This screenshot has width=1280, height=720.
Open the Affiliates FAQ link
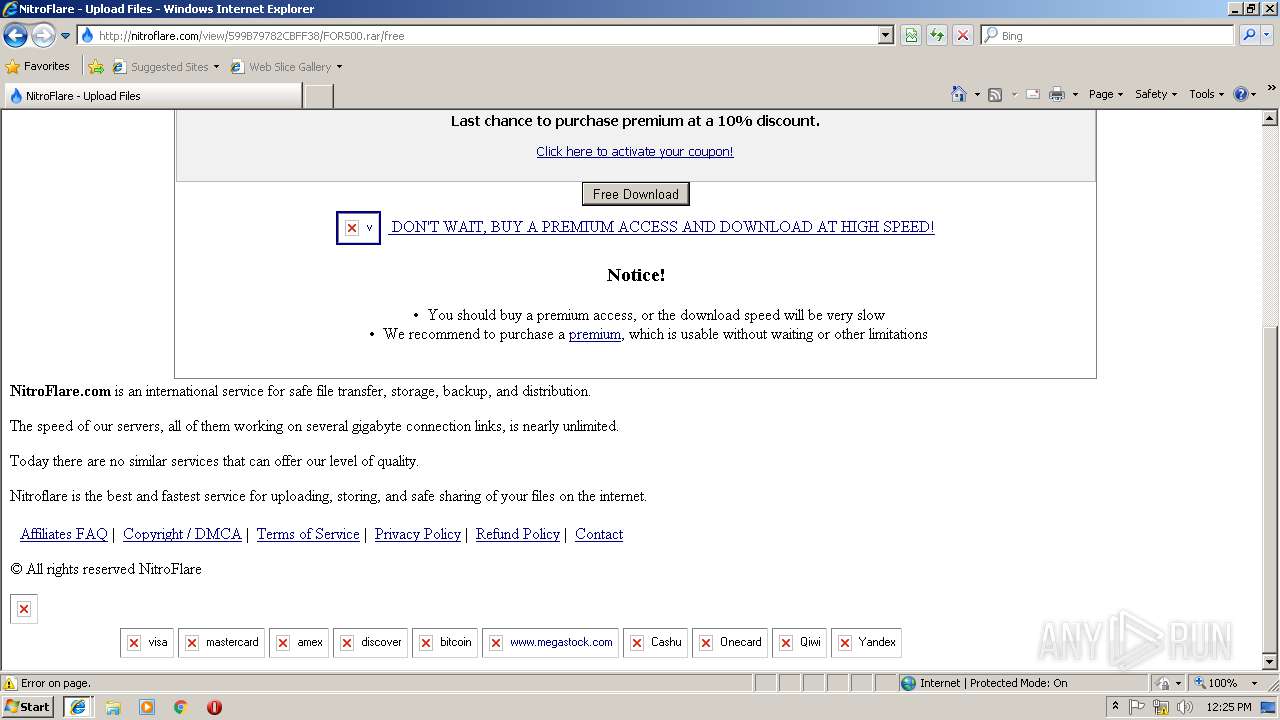[x=64, y=534]
